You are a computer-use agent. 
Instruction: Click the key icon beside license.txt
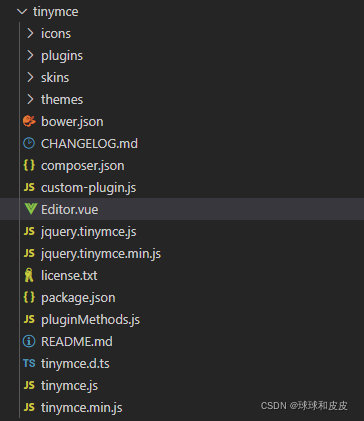click(29, 275)
